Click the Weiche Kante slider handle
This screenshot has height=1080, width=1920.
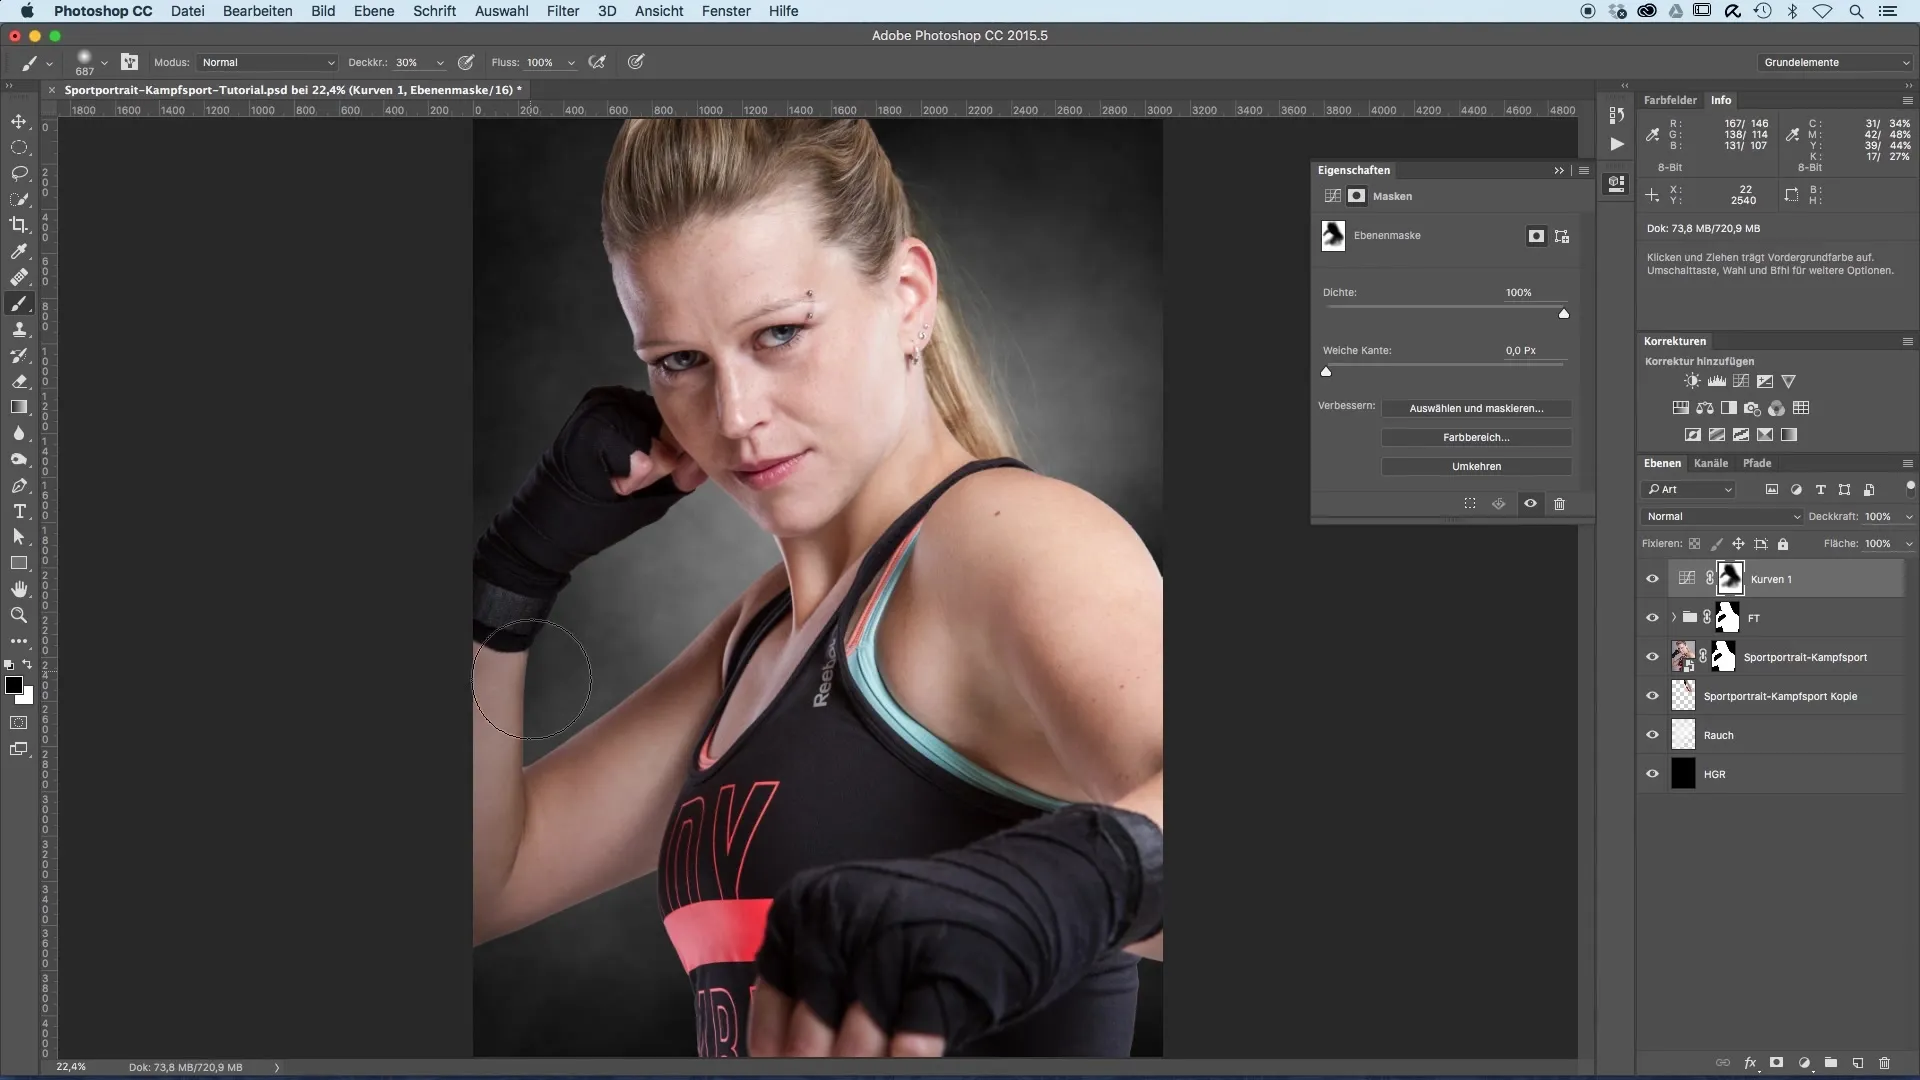pyautogui.click(x=1326, y=372)
